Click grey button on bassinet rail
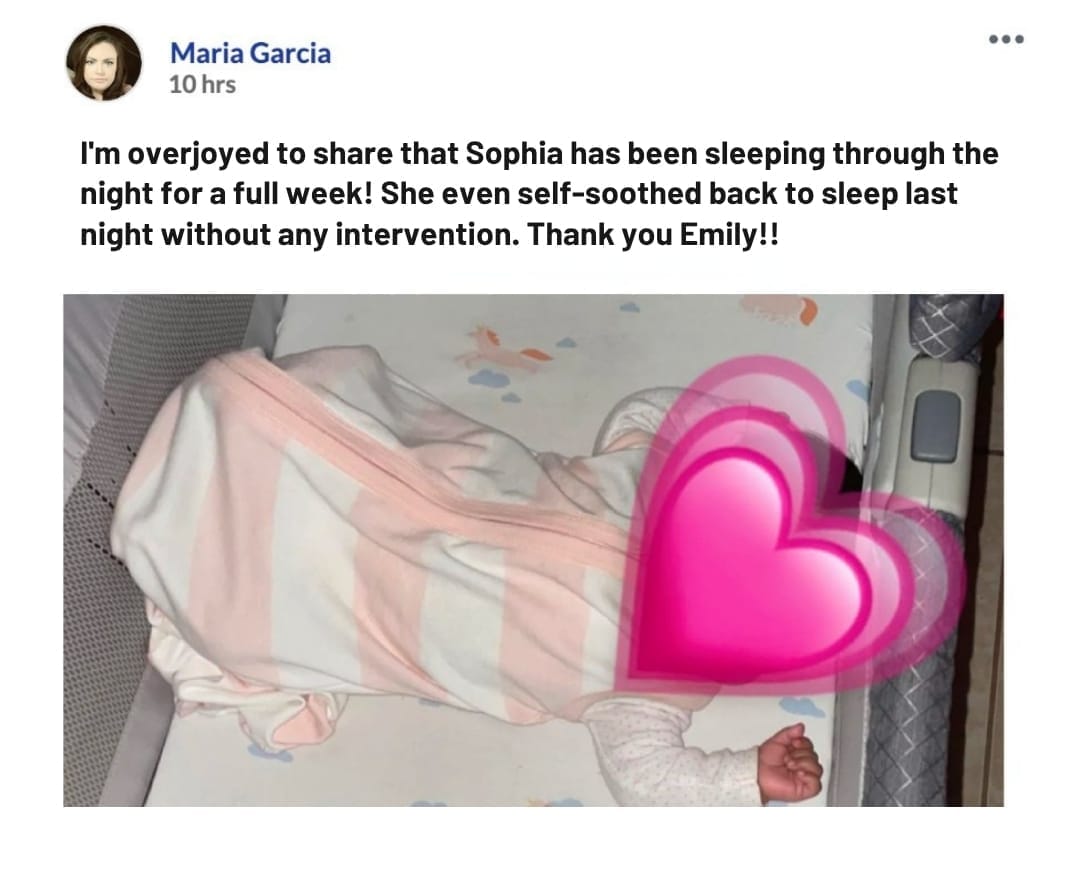 pos(935,426)
